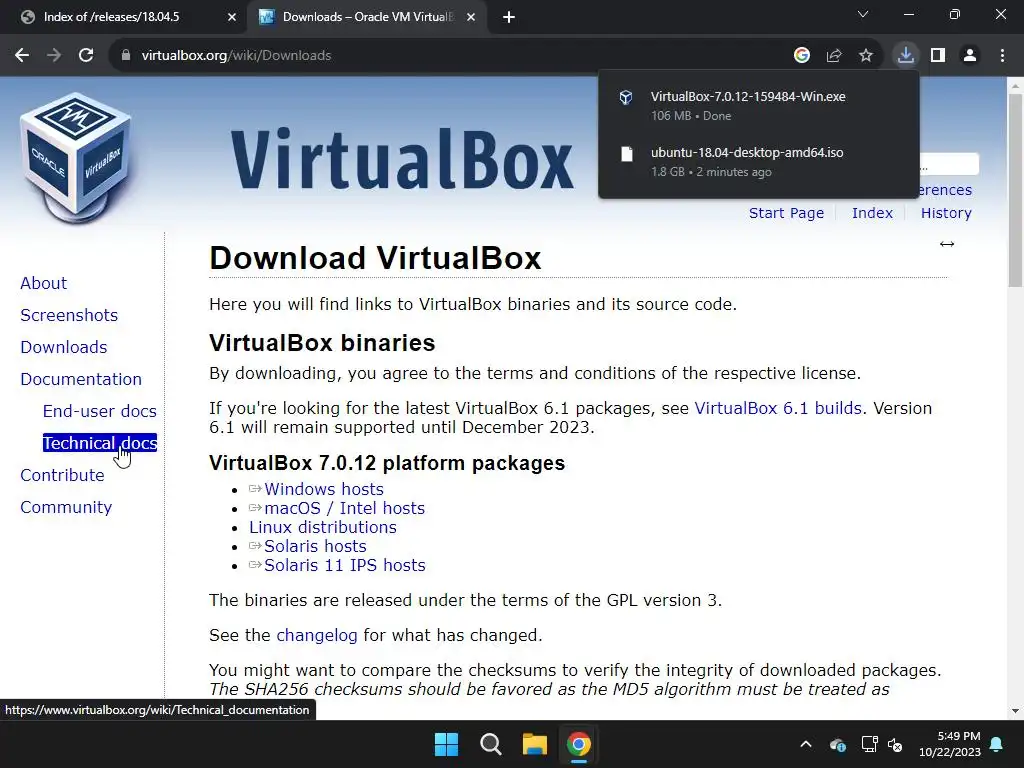Open the Chrome three-dot menu
Image resolution: width=1024 pixels, height=768 pixels.
(1002, 56)
